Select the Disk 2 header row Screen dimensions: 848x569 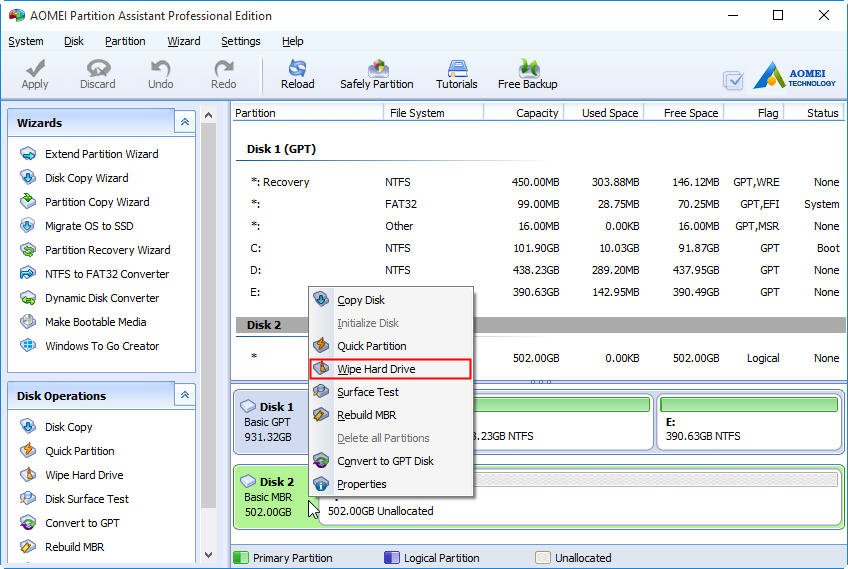(541, 325)
